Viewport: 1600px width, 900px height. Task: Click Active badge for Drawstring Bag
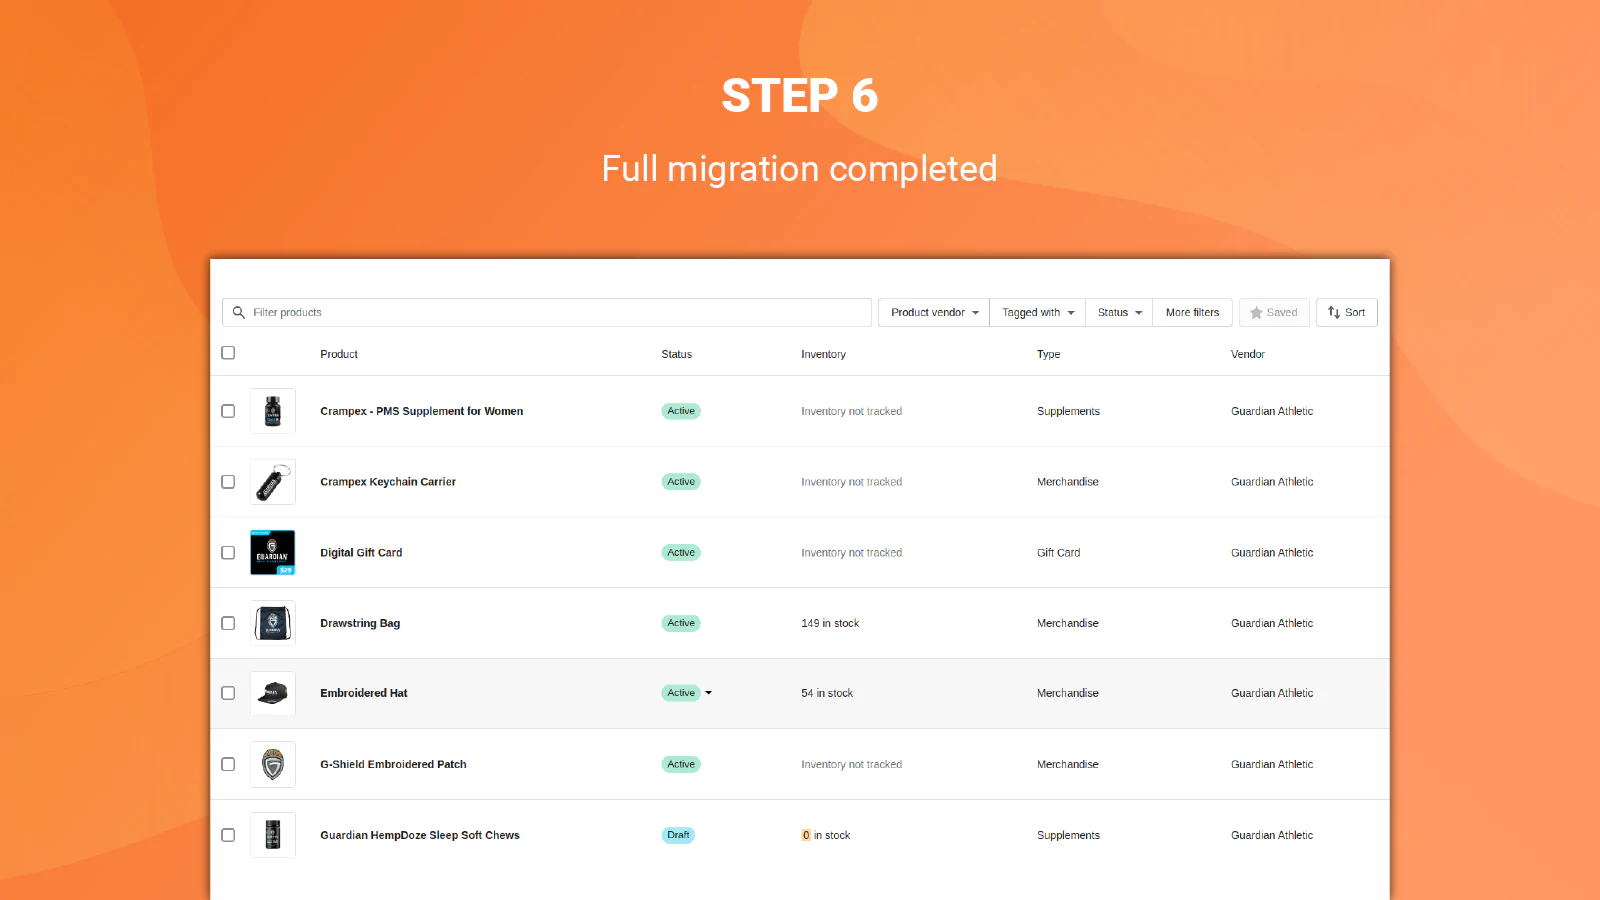[x=681, y=623]
